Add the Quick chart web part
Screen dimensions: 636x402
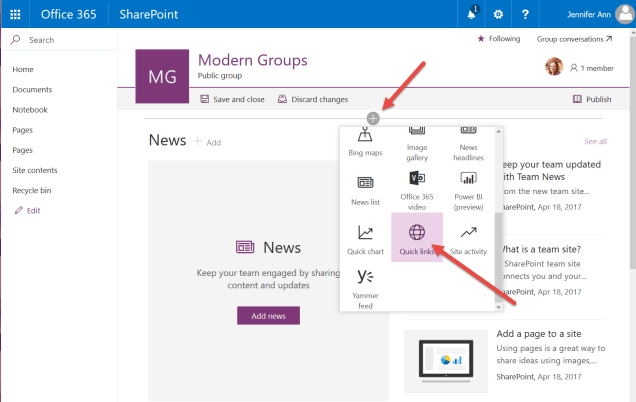365,238
